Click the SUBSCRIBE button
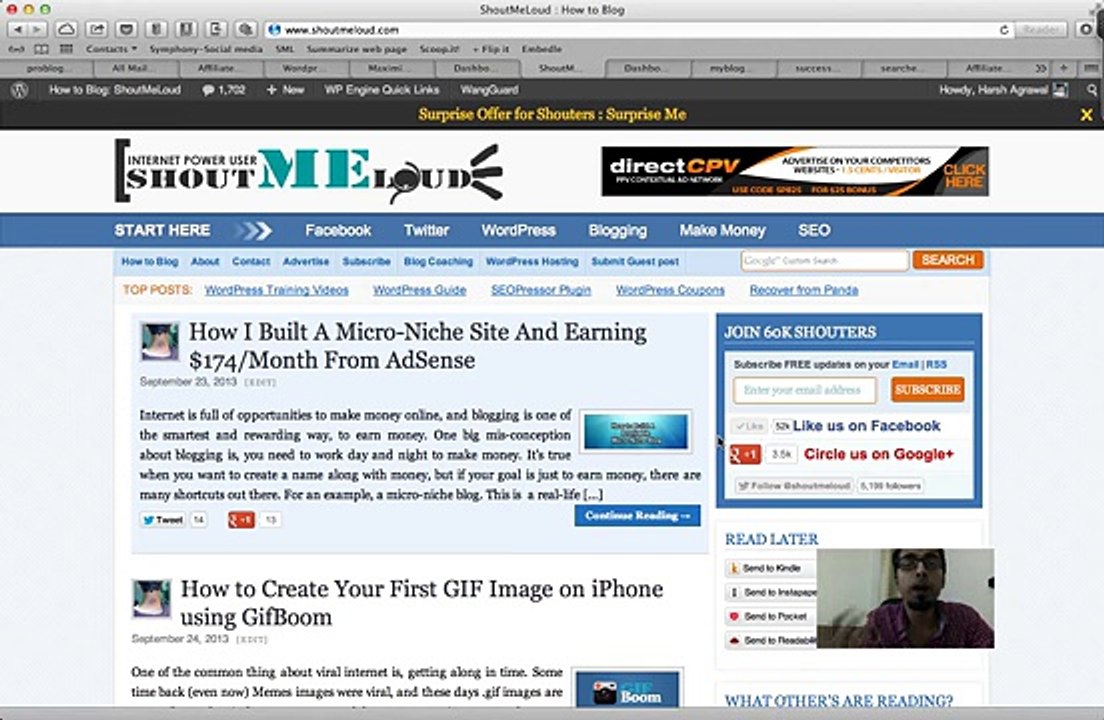Image resolution: width=1104 pixels, height=720 pixels. (x=927, y=390)
